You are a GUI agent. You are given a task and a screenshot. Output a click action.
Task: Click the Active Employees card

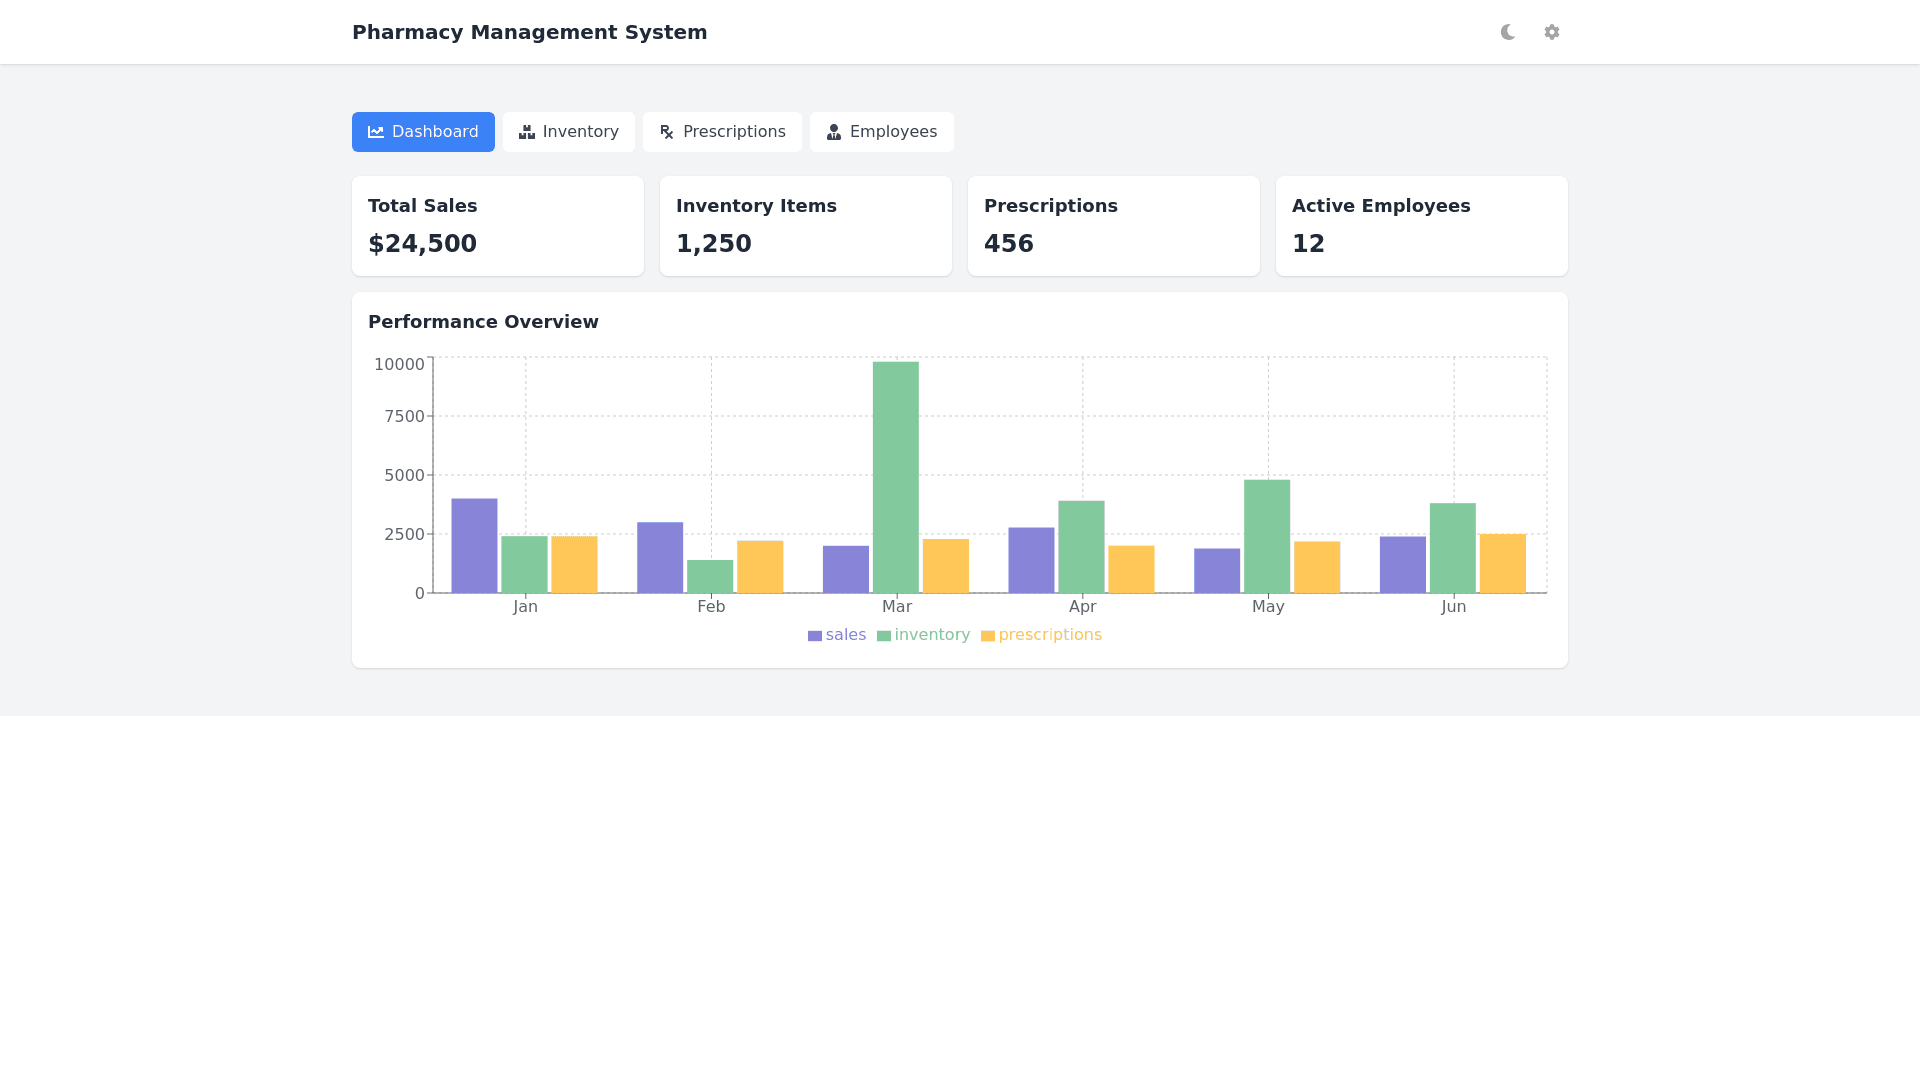click(1421, 226)
